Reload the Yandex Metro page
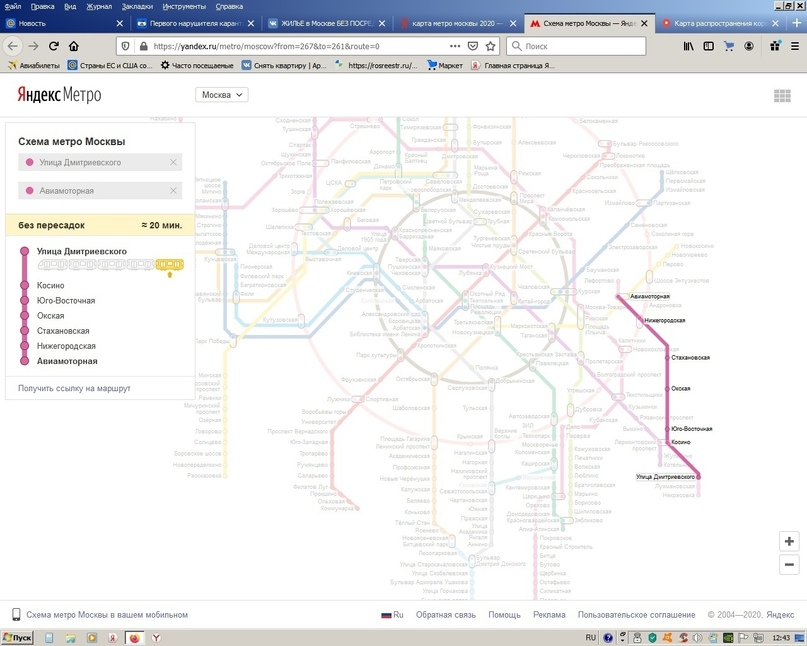 tap(54, 46)
